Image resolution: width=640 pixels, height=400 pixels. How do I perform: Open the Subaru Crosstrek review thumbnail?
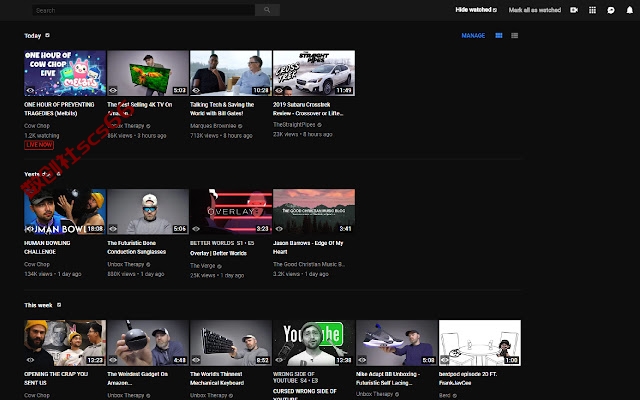tap(314, 73)
